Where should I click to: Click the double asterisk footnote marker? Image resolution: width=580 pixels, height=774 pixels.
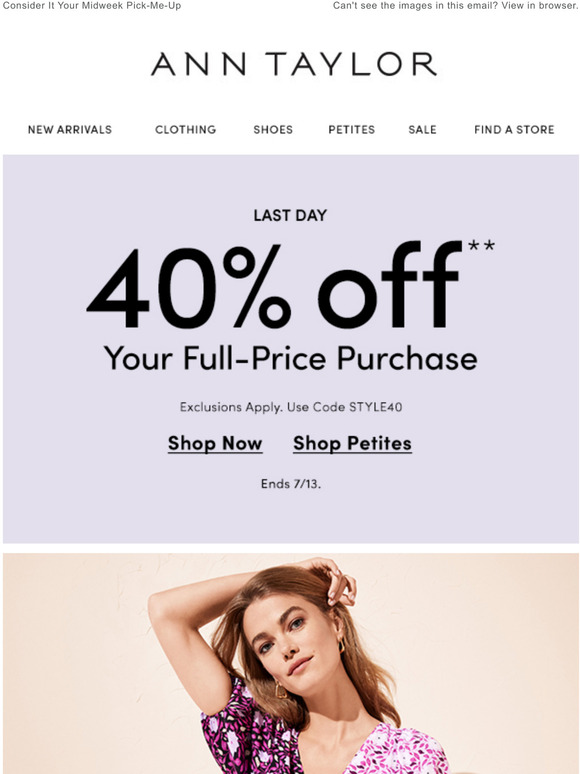[x=481, y=245]
